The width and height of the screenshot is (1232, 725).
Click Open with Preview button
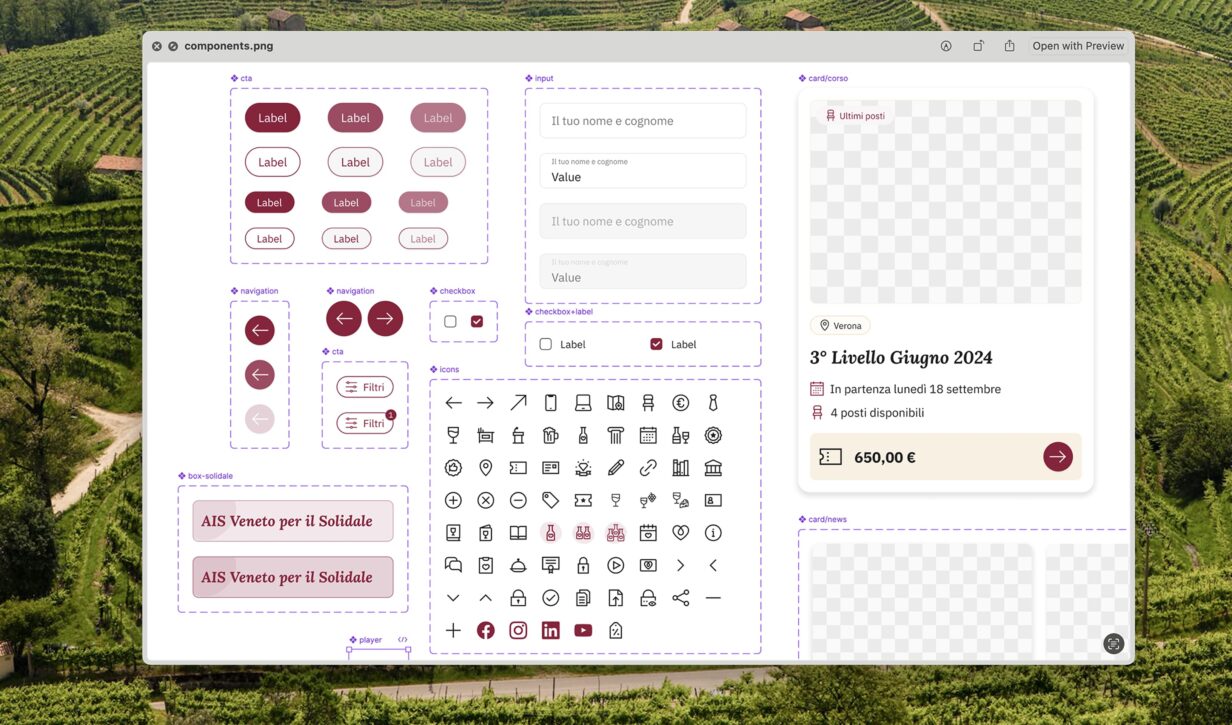coord(1078,46)
